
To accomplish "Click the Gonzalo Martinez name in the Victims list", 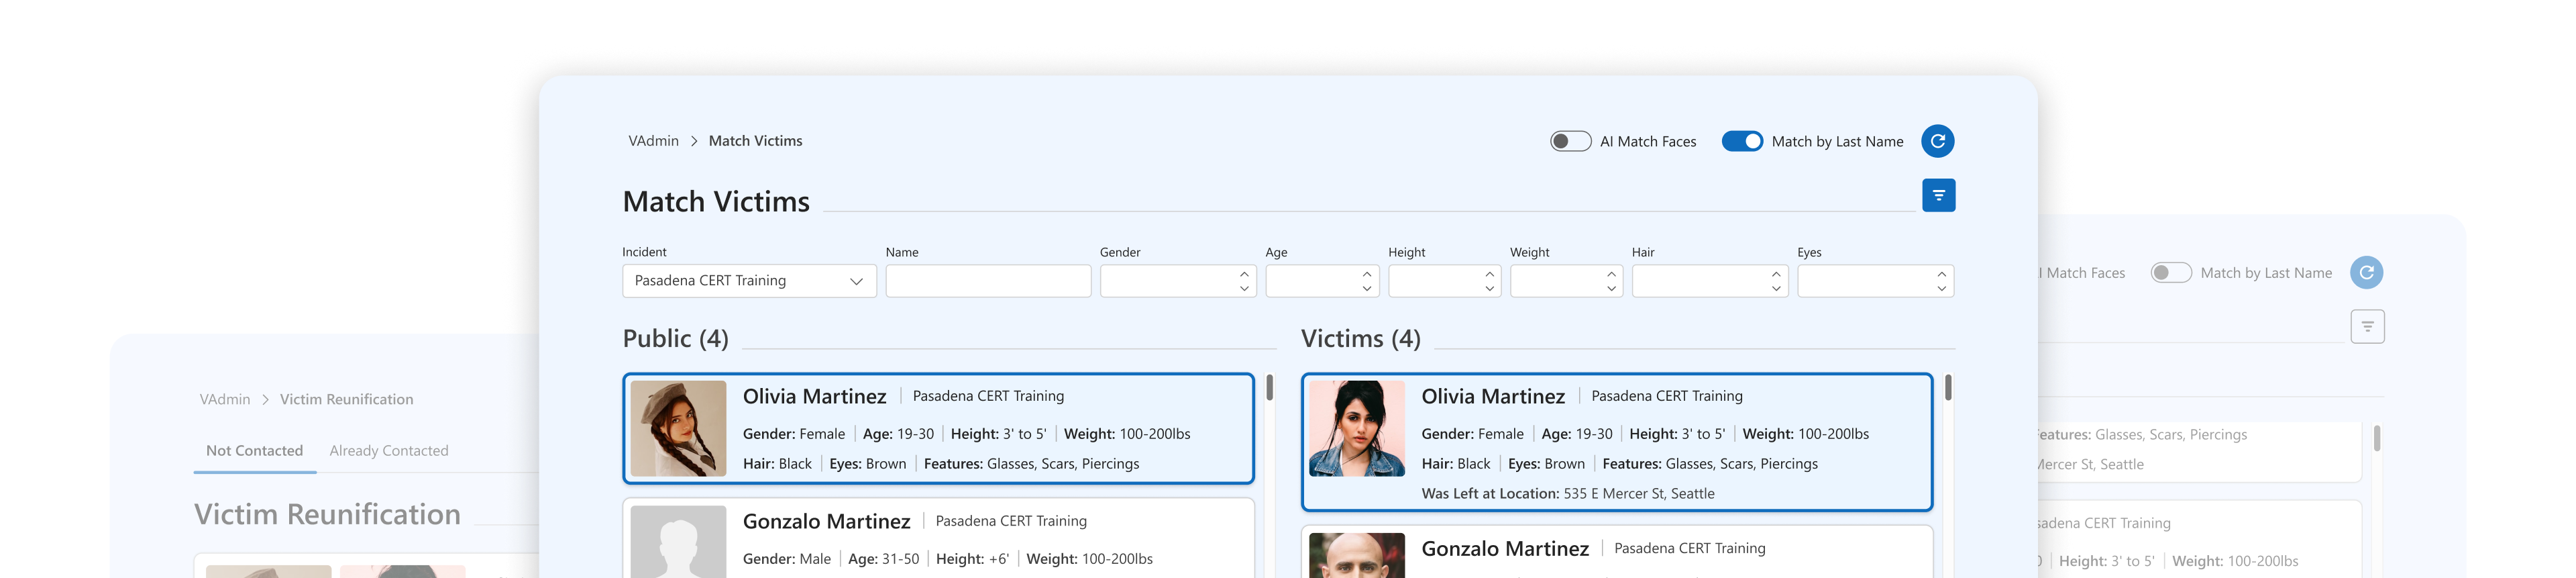I will tap(1505, 549).
